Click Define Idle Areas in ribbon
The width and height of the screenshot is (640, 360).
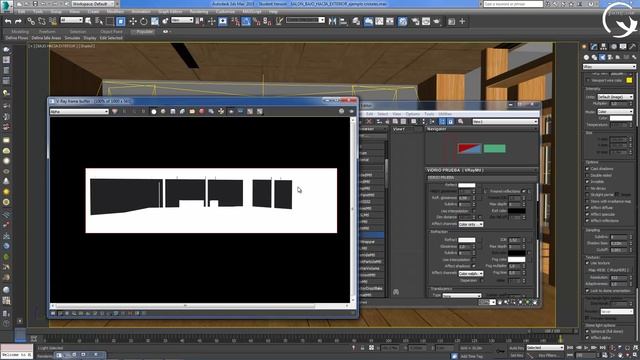coord(47,38)
